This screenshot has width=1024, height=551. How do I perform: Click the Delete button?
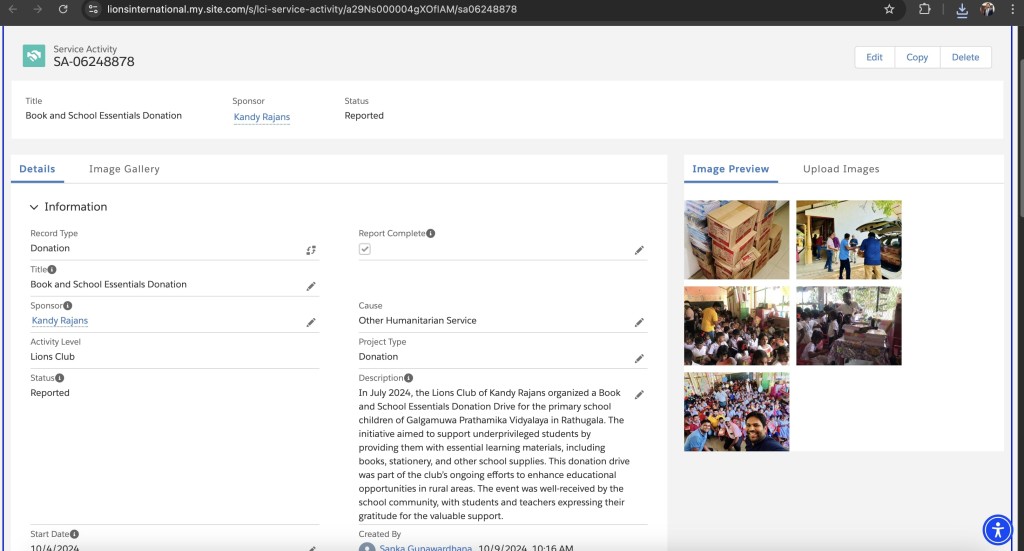click(x=965, y=57)
